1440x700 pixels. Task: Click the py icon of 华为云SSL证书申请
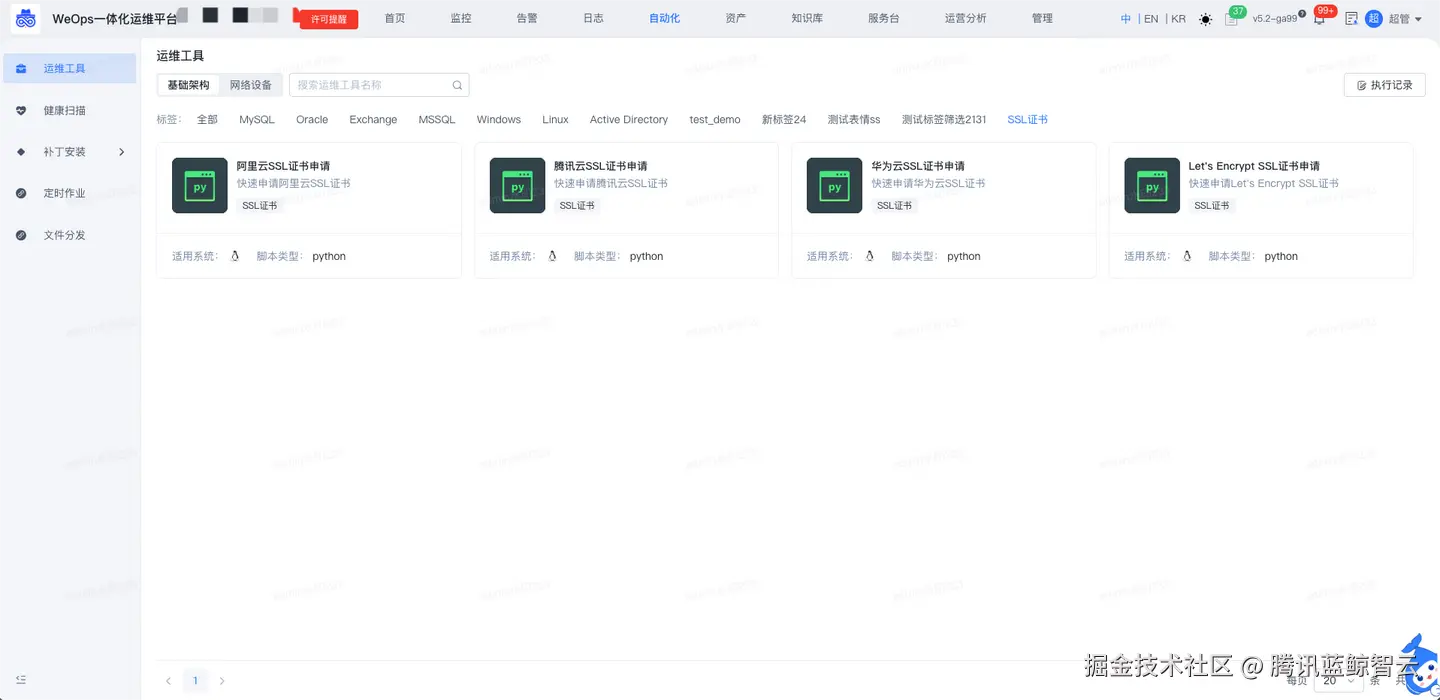point(834,185)
